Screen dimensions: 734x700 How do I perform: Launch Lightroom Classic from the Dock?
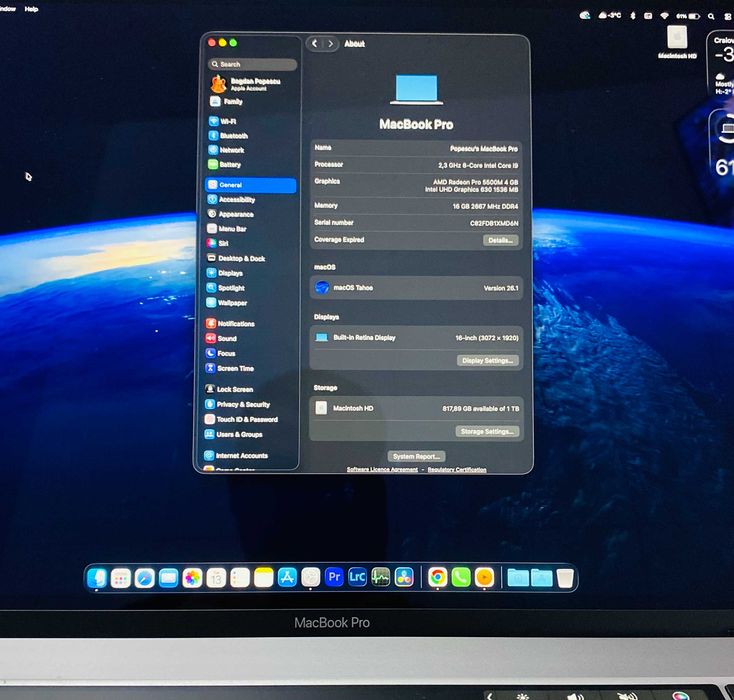(x=357, y=577)
